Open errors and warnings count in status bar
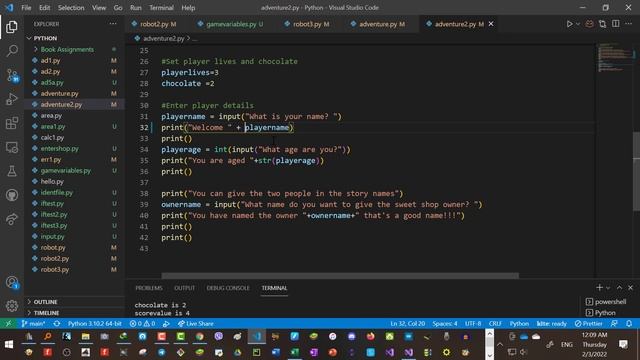Screen dimensions: 640x360 coord(142,324)
